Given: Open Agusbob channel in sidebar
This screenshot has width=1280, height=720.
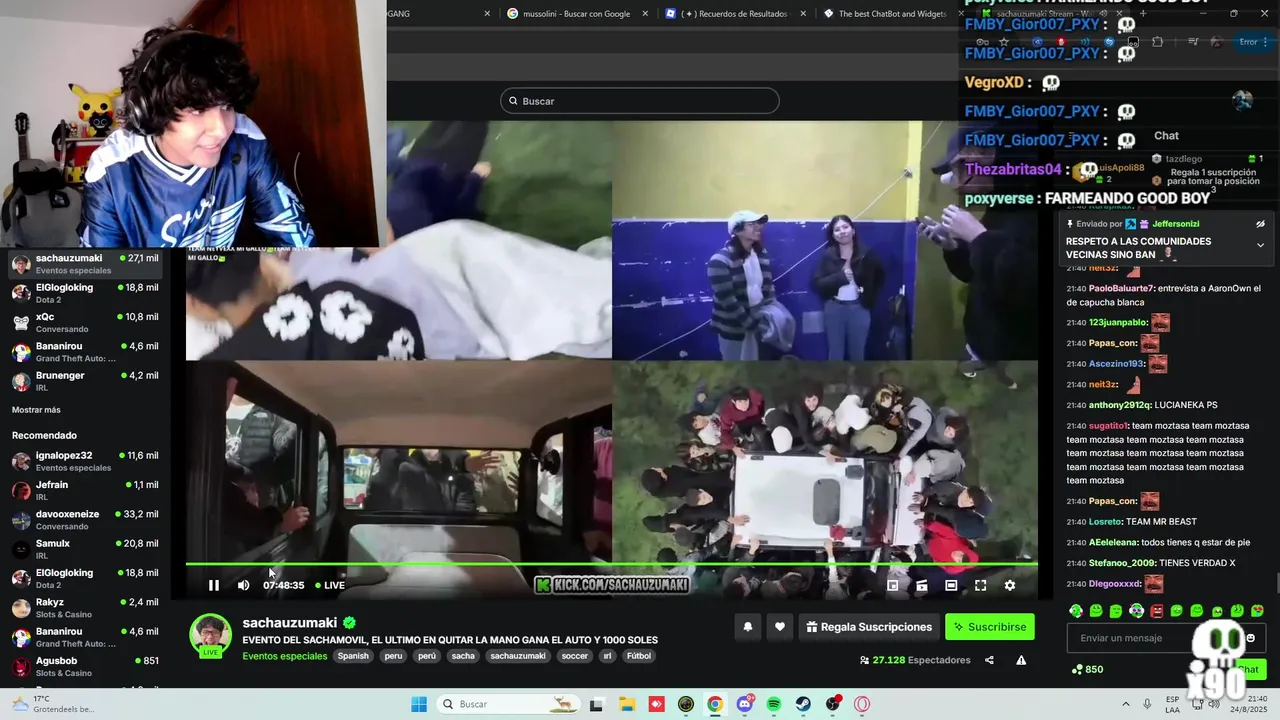Looking at the screenshot, I should tap(85, 666).
